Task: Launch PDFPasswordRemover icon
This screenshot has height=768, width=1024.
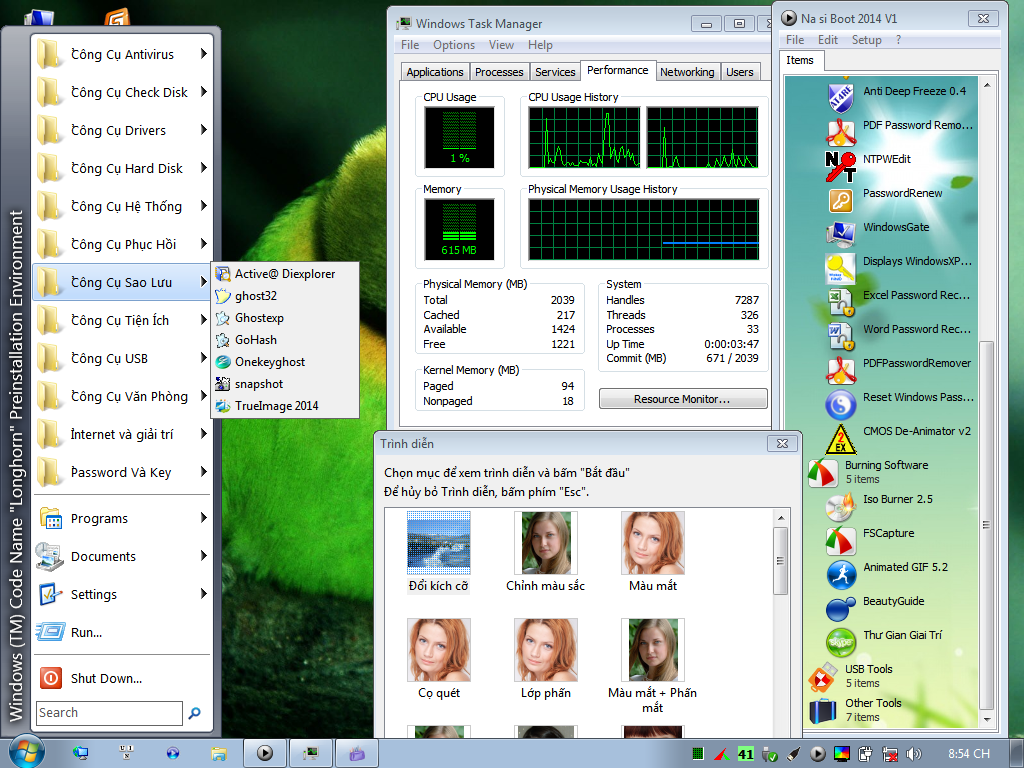Action: (x=840, y=370)
